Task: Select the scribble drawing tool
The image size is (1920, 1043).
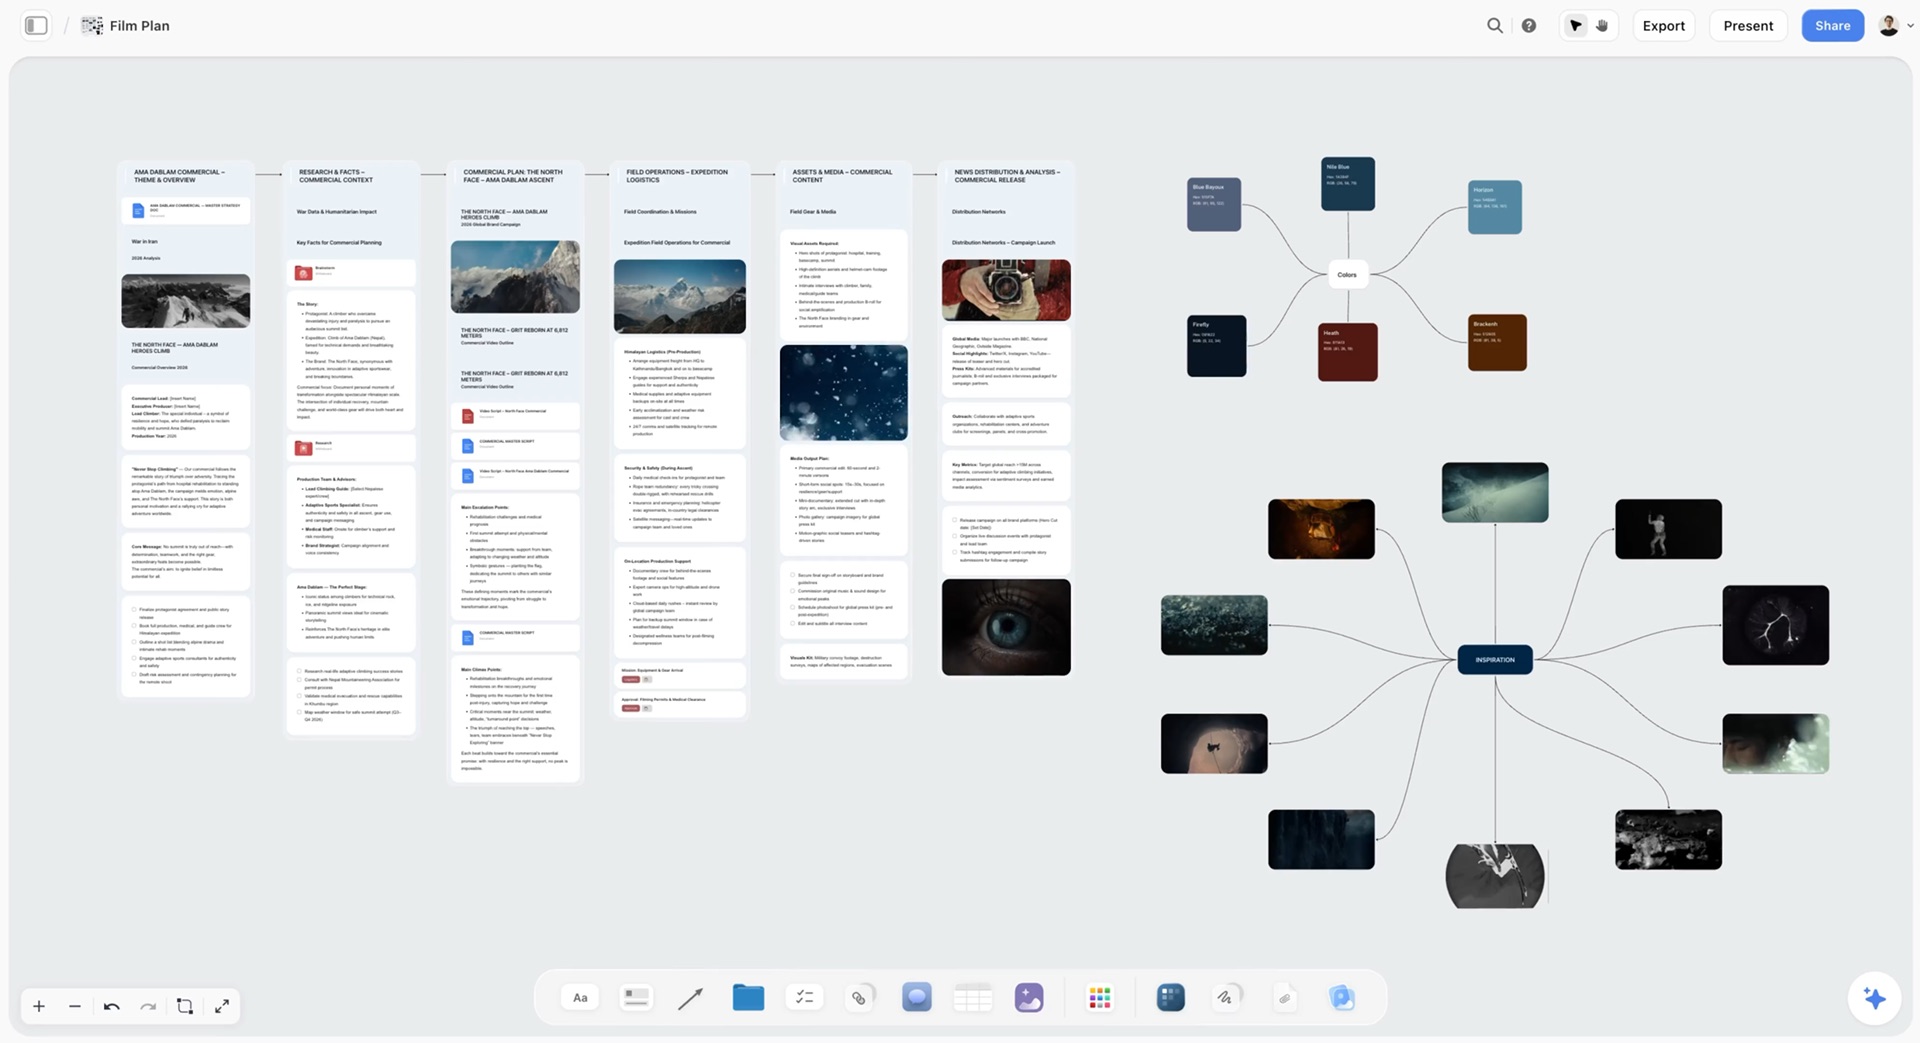Action: coord(1227,997)
